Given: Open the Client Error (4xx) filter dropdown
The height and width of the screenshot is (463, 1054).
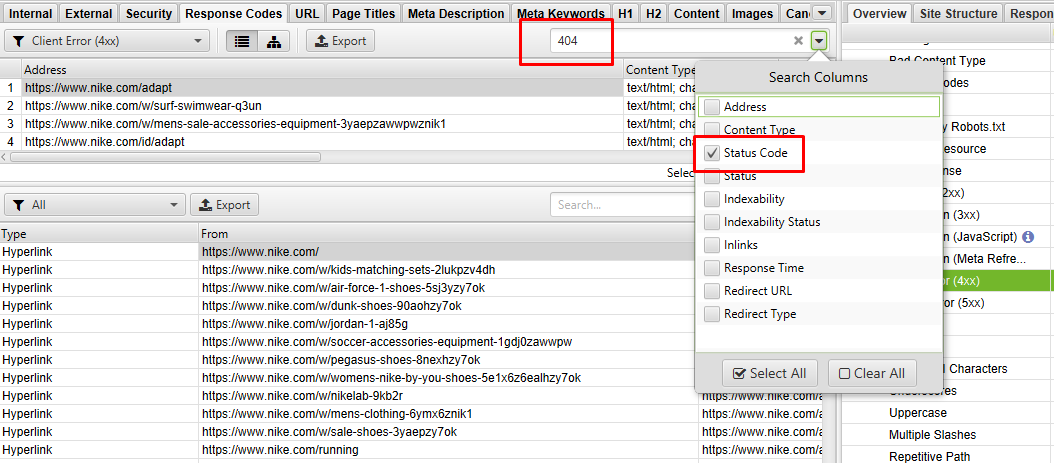Looking at the screenshot, I should 107,41.
